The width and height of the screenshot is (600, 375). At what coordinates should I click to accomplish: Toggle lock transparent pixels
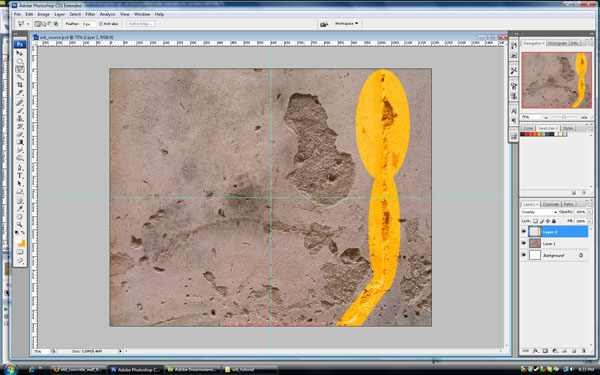(x=535, y=221)
